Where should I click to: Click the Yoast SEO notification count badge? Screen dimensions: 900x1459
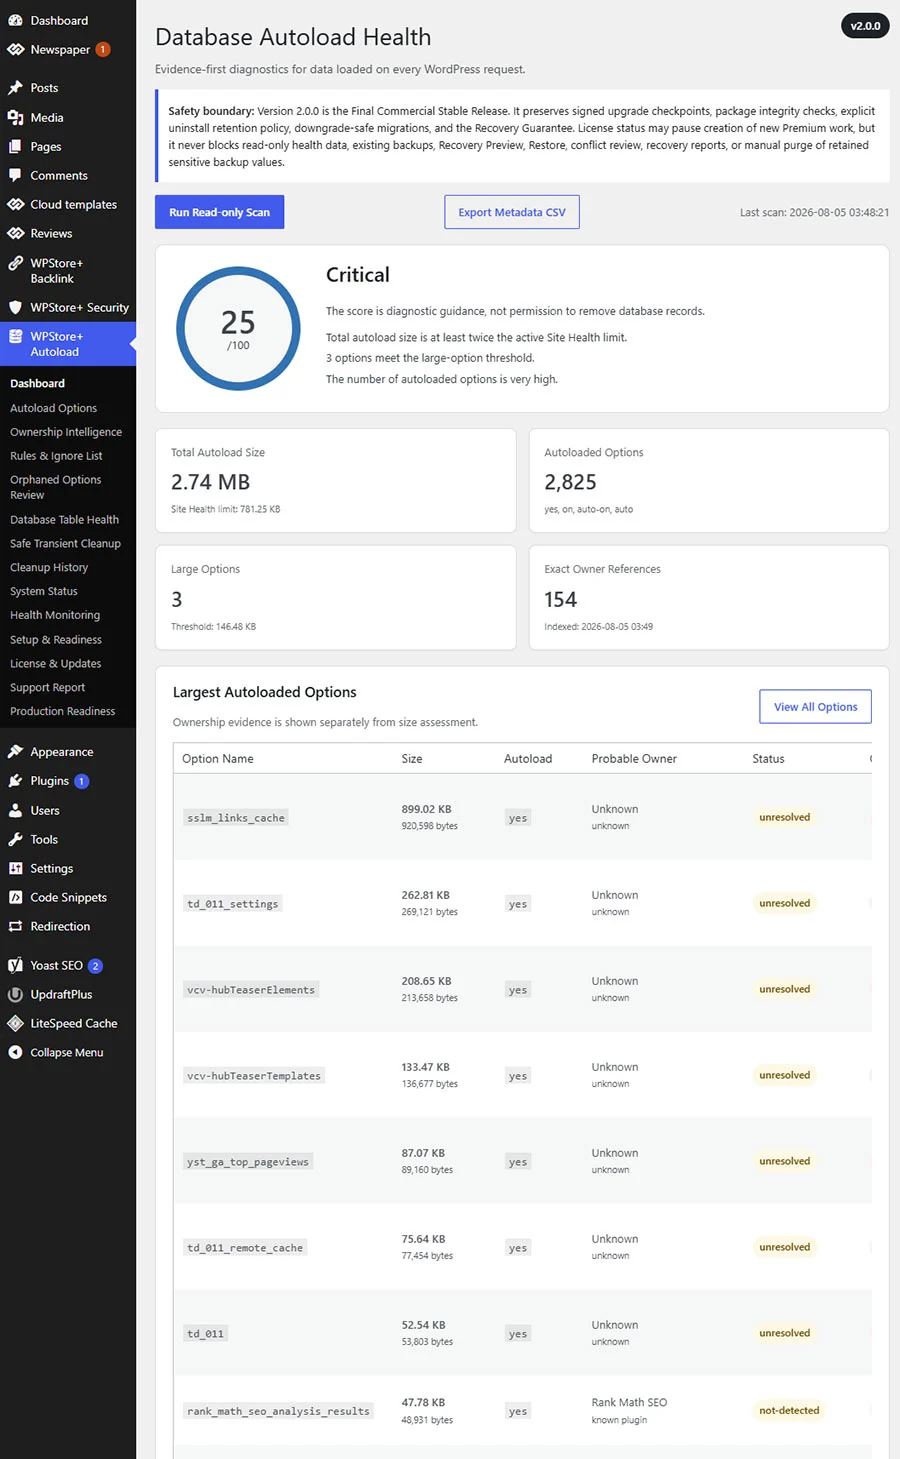click(x=95, y=966)
